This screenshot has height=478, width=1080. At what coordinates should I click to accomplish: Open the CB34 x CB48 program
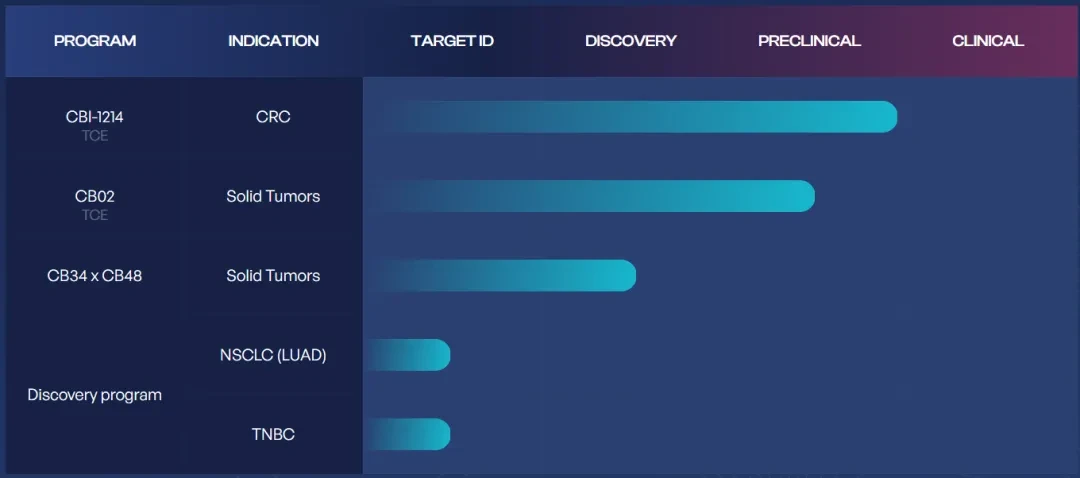(95, 276)
